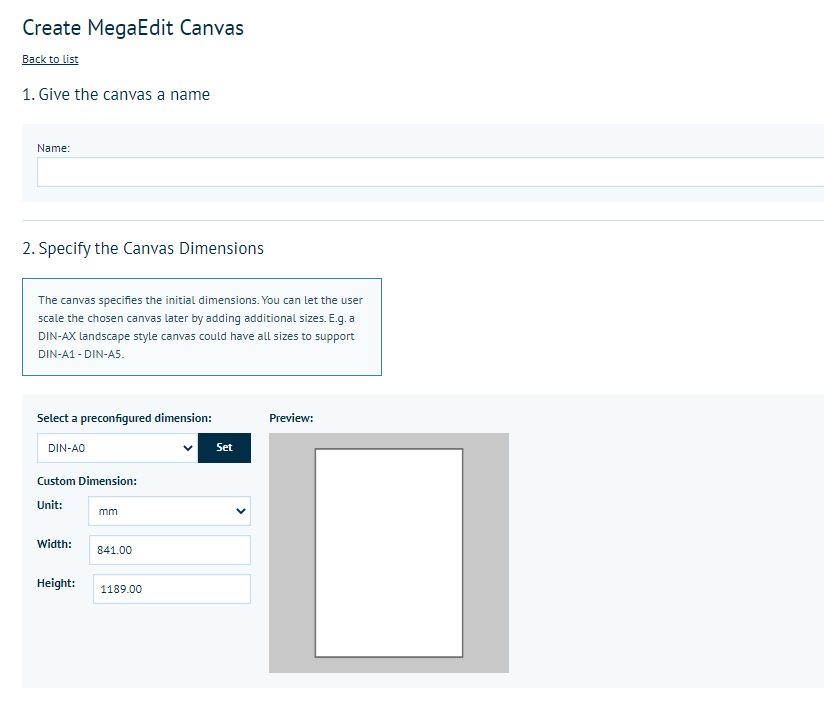This screenshot has width=824, height=709.
Task: Click the "1. Give the canvas a name" heading
Action: (x=116, y=94)
